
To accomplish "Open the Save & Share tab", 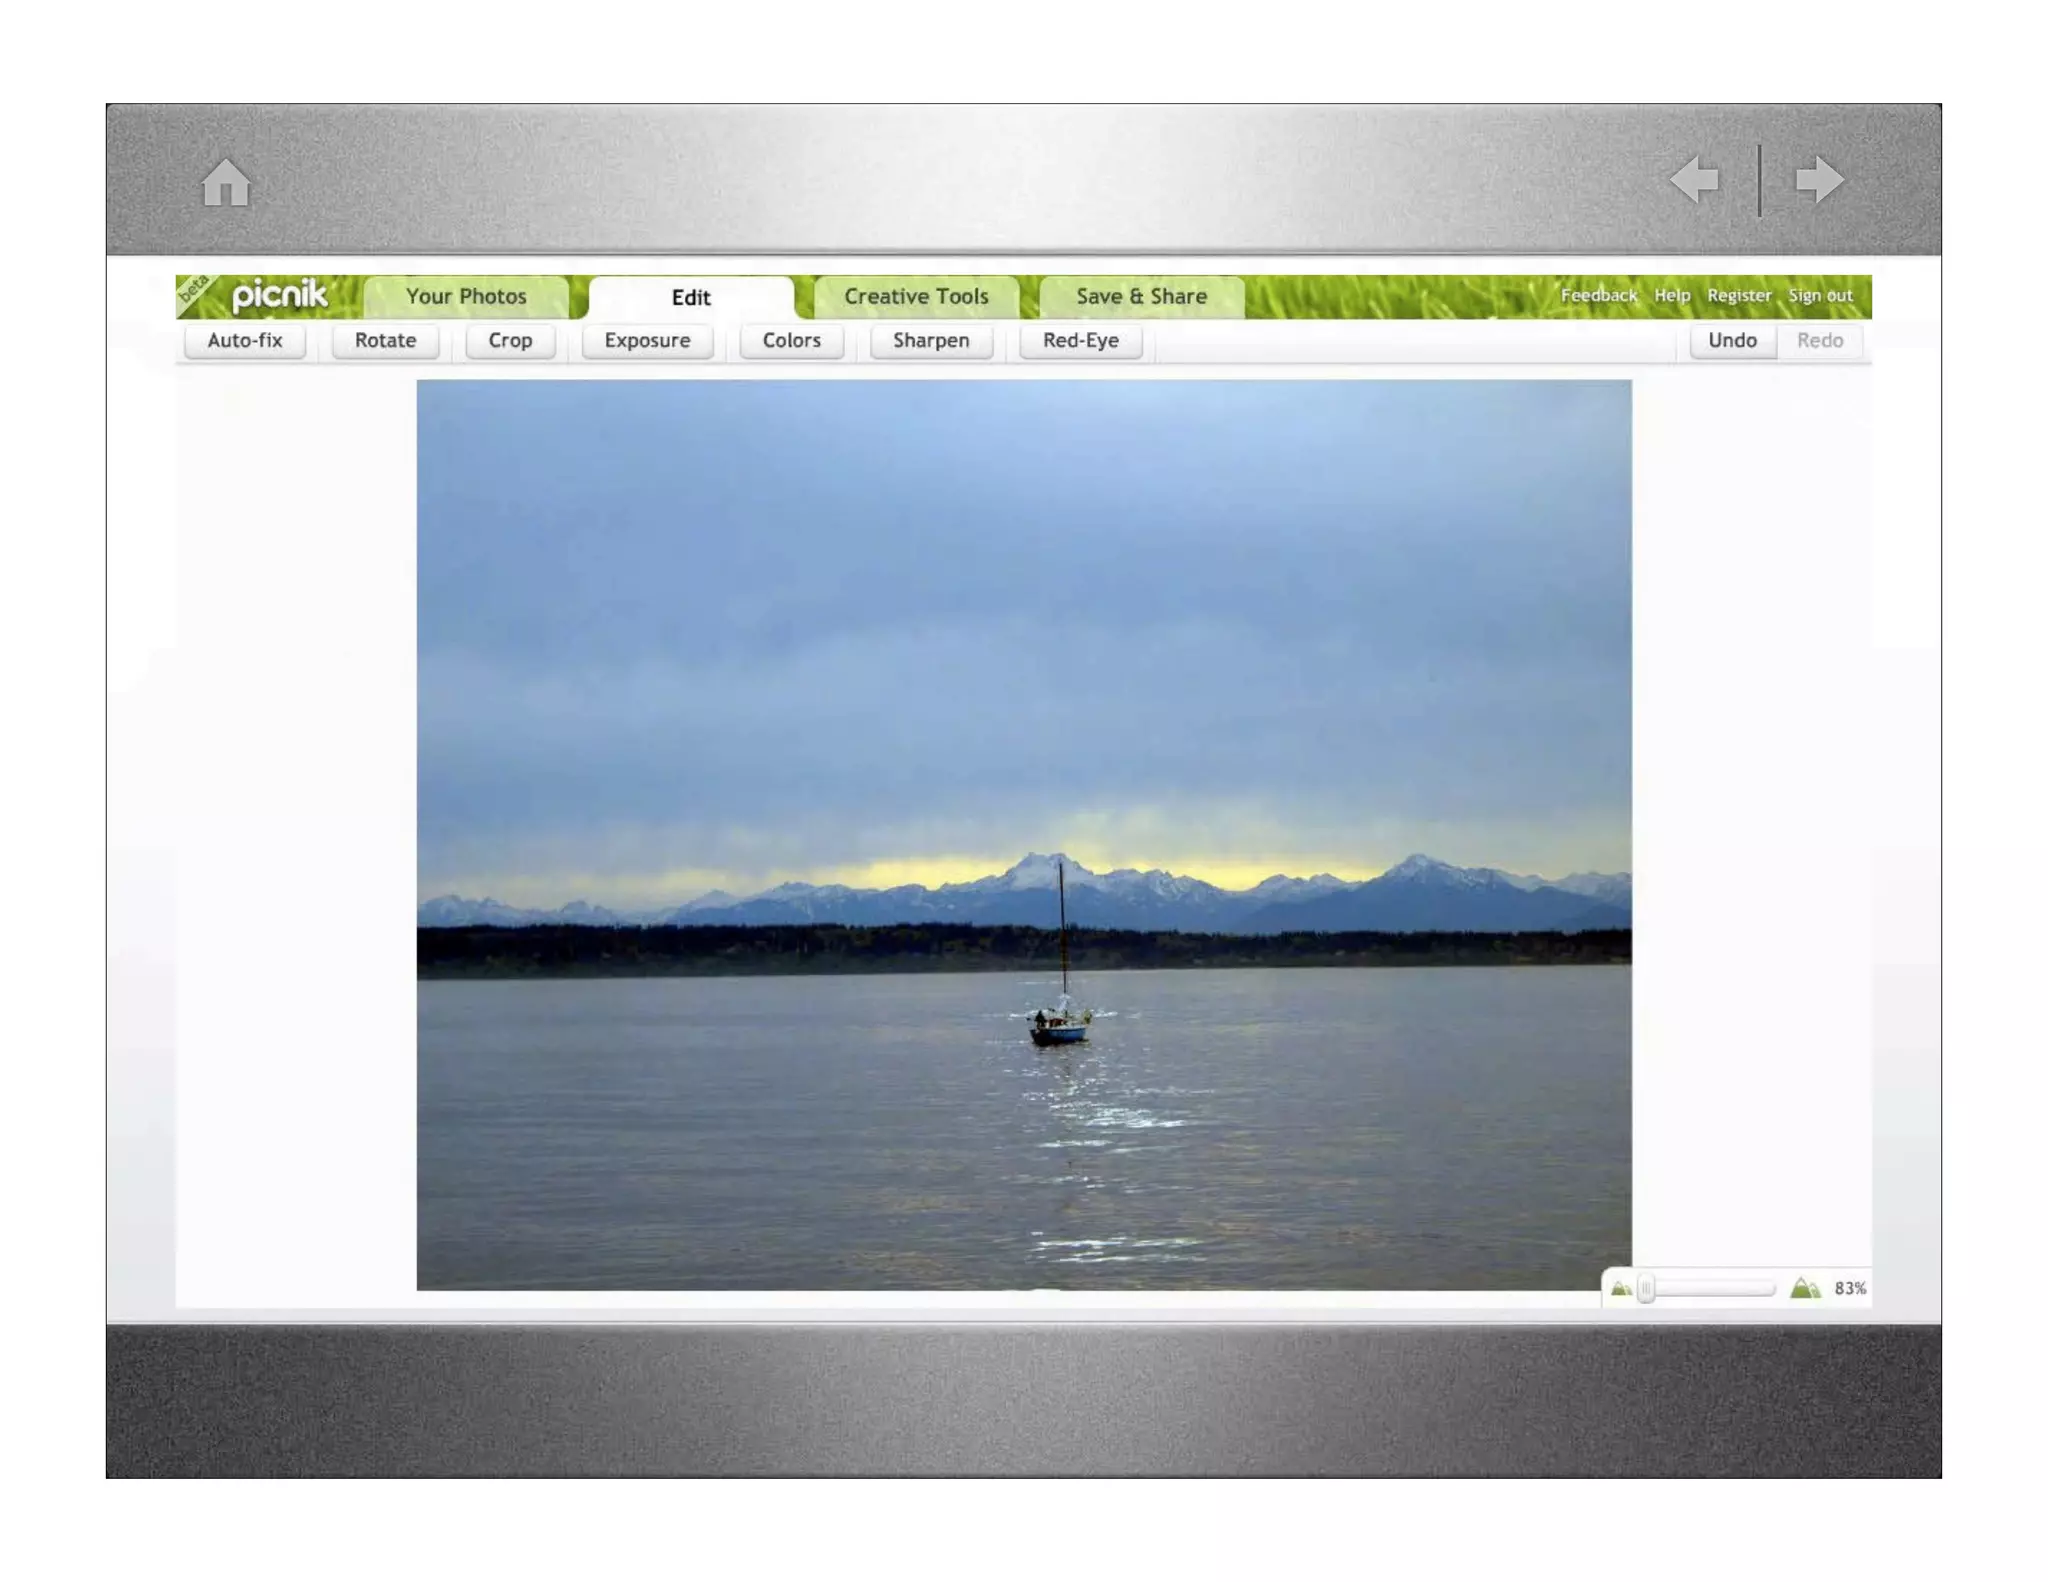I will pyautogui.click(x=1142, y=297).
